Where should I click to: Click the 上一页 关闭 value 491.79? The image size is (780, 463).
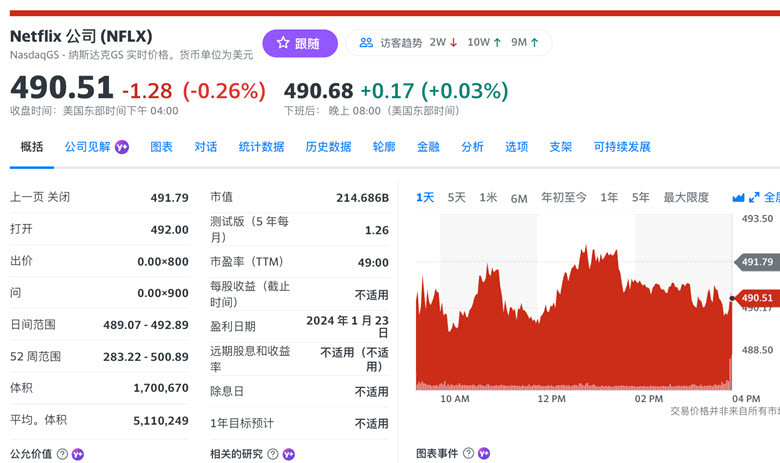[170, 198]
